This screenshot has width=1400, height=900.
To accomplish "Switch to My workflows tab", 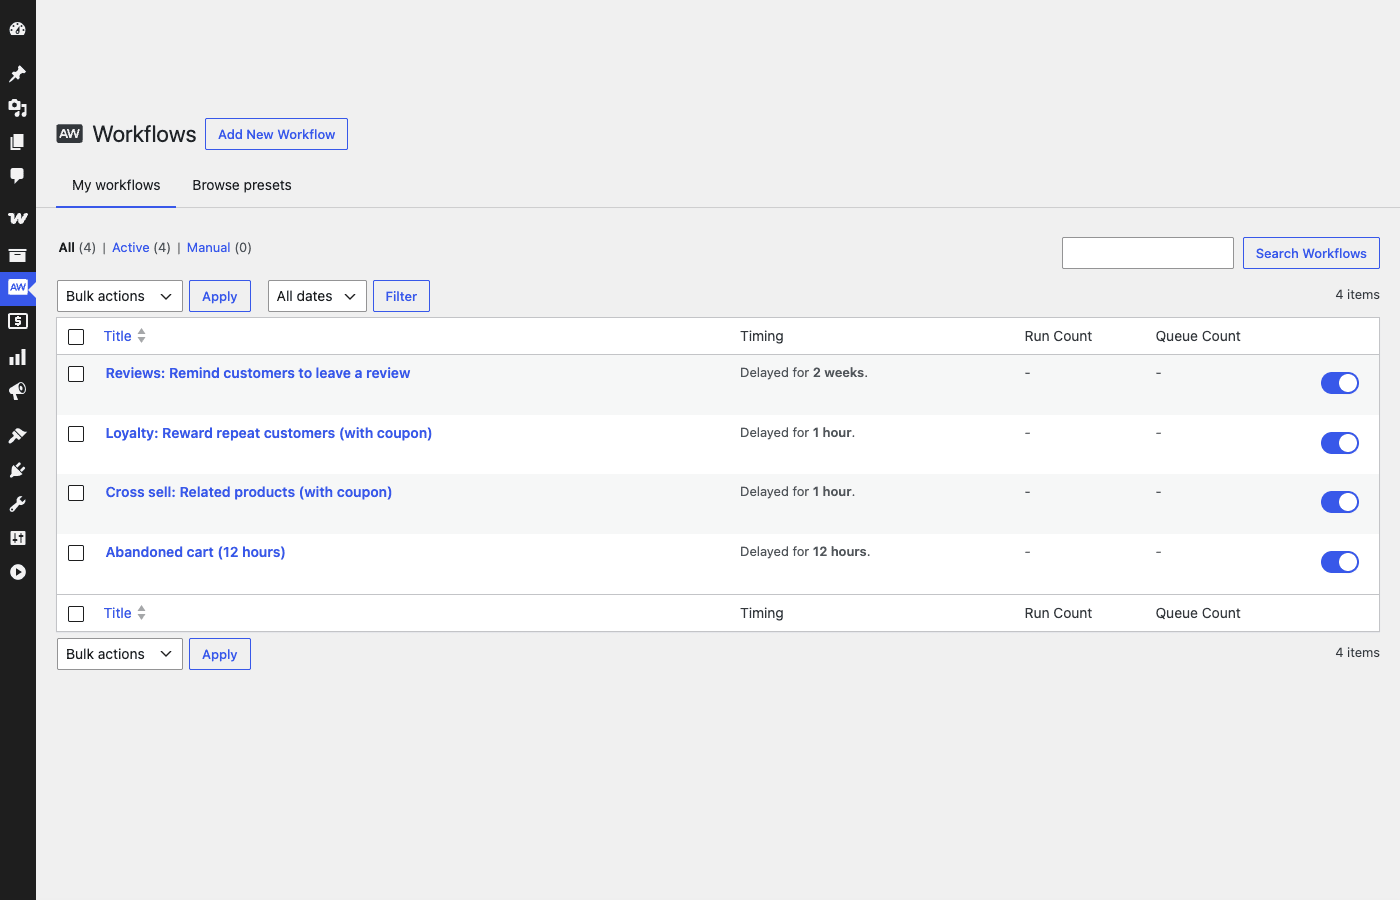I will (116, 185).
